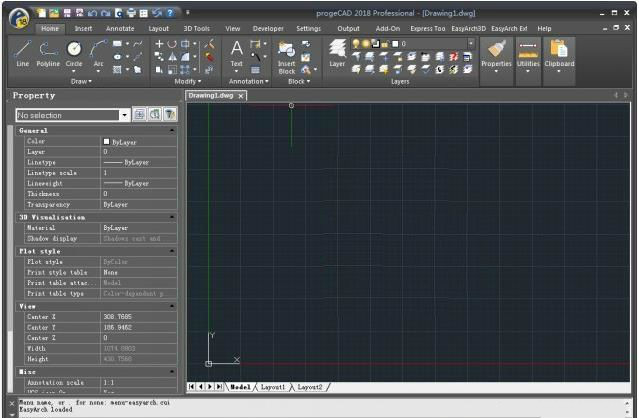Switch to the Layout1 tab
The width and height of the screenshot is (639, 418).
tap(273, 386)
